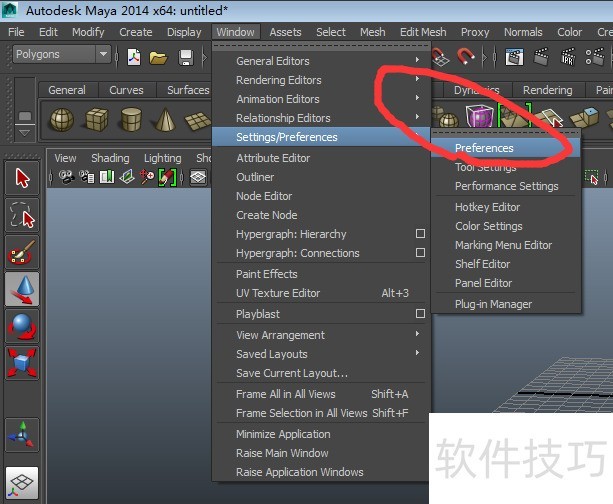The height and width of the screenshot is (504, 613).
Task: Open Performance Settings
Action: pyautogui.click(x=507, y=186)
